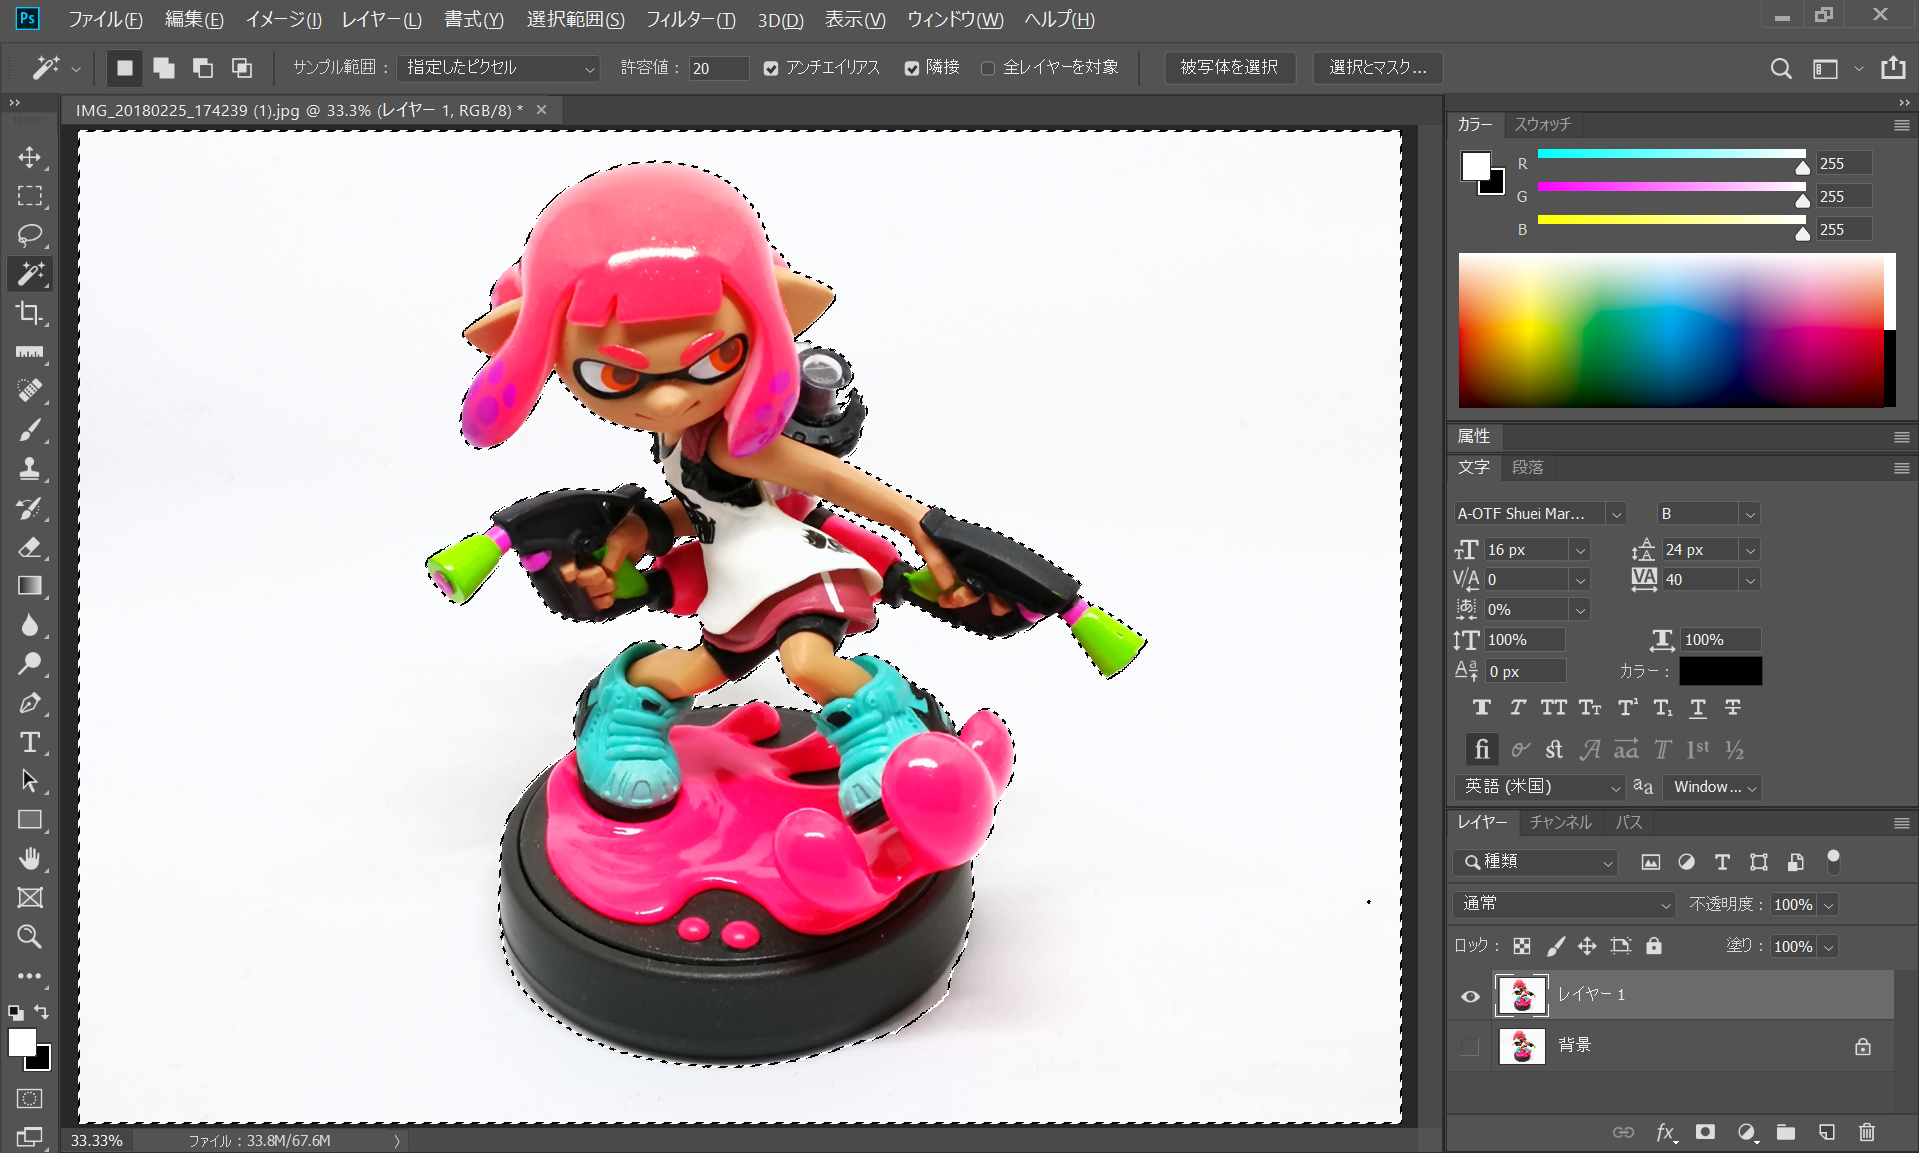The image size is (1919, 1153).
Task: Toggle Faux Bold style button
Action: tap(1482, 708)
